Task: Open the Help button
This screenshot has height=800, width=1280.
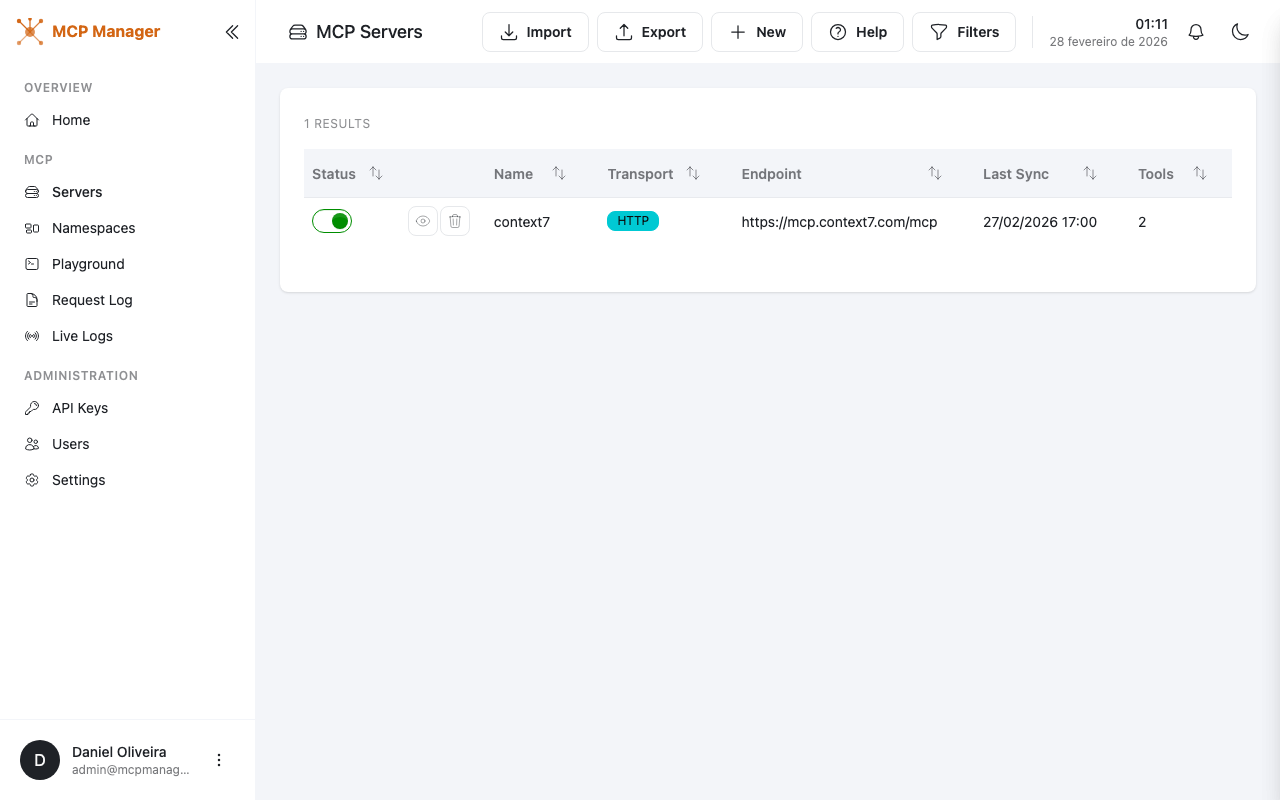Action: pyautogui.click(x=857, y=32)
